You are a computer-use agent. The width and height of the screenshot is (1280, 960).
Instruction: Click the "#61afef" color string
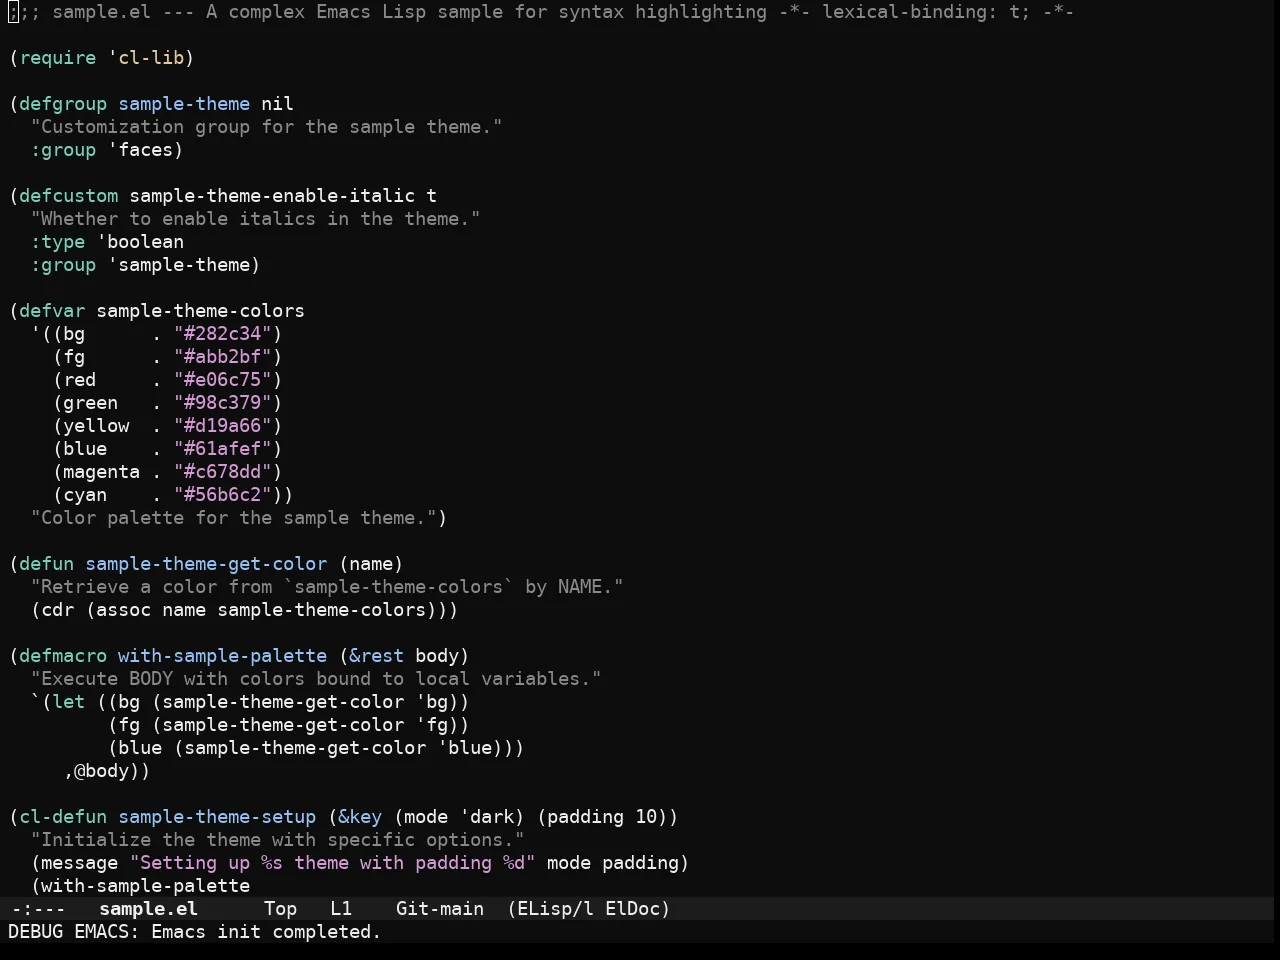point(223,449)
